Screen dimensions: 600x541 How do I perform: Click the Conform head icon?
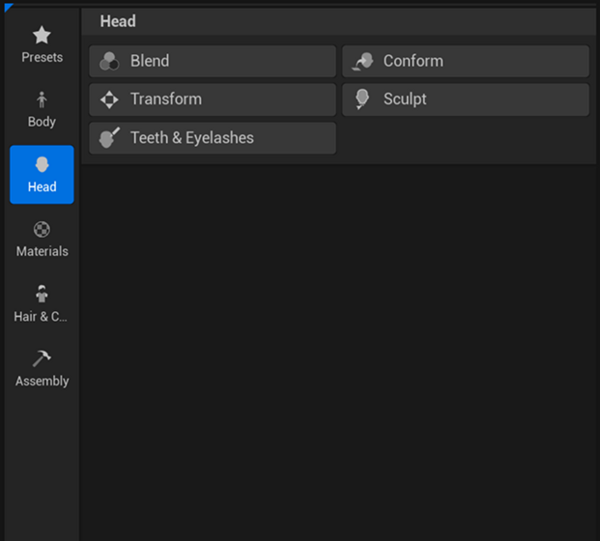(x=362, y=61)
